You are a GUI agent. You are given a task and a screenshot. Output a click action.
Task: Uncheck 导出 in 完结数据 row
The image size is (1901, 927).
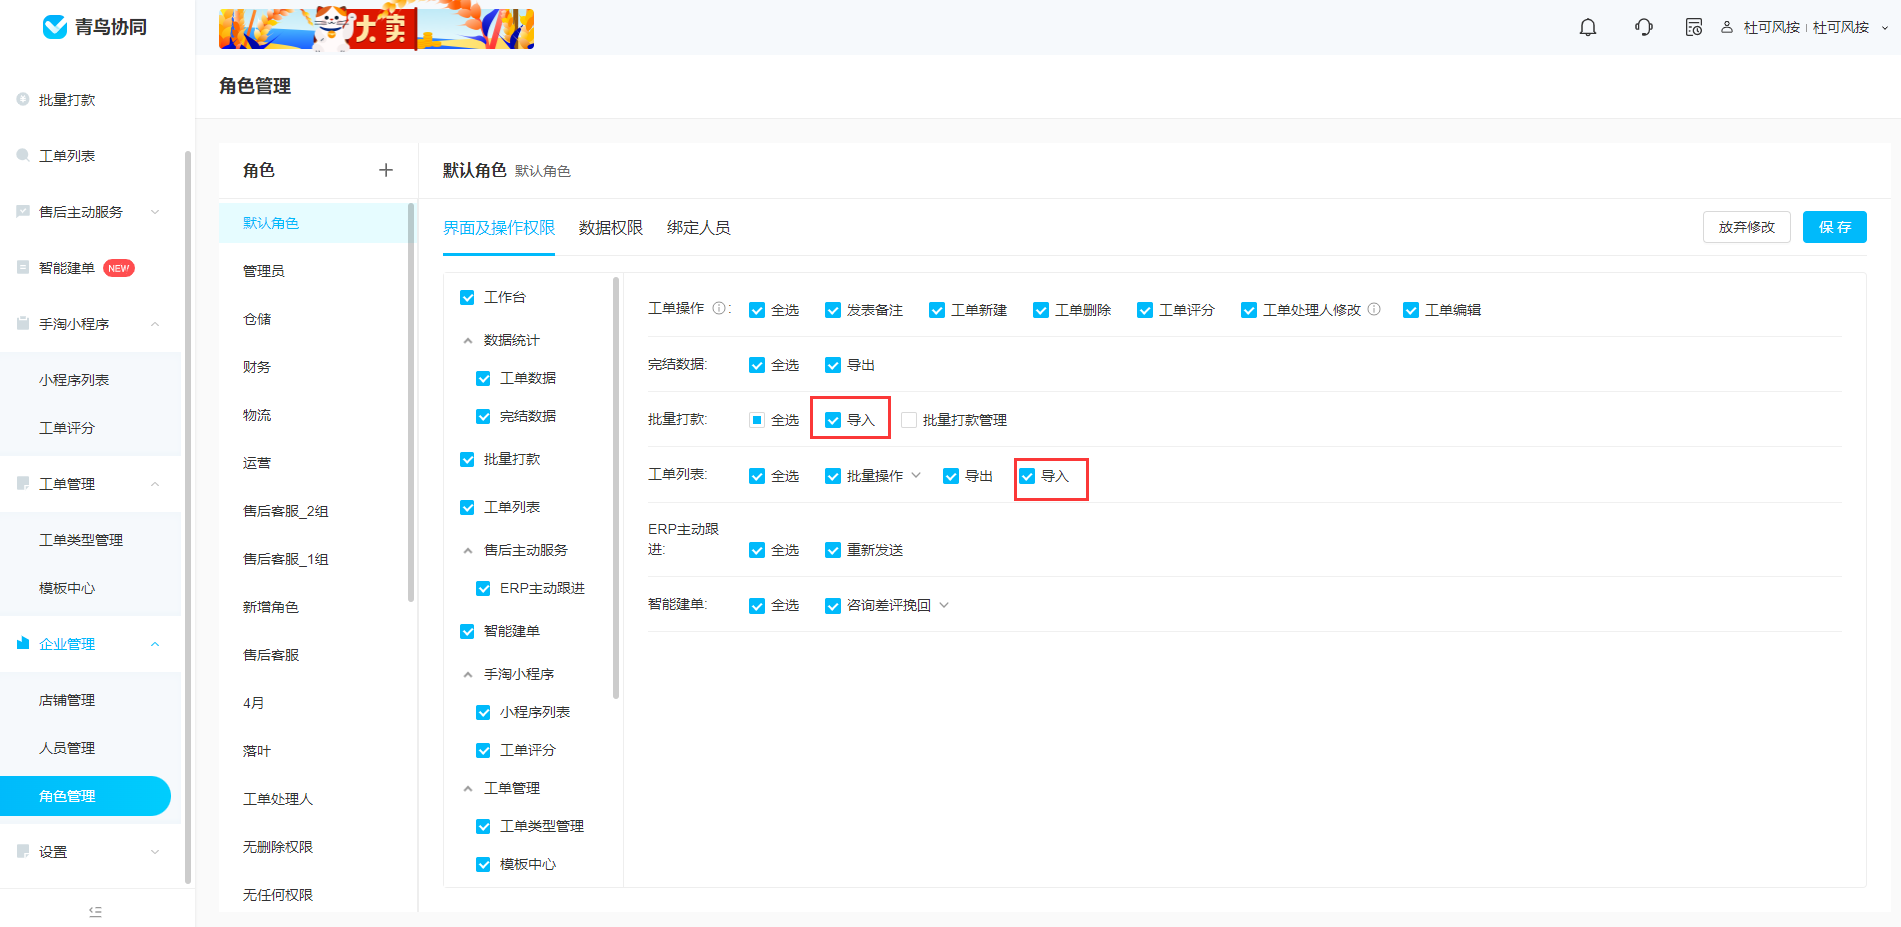[833, 365]
